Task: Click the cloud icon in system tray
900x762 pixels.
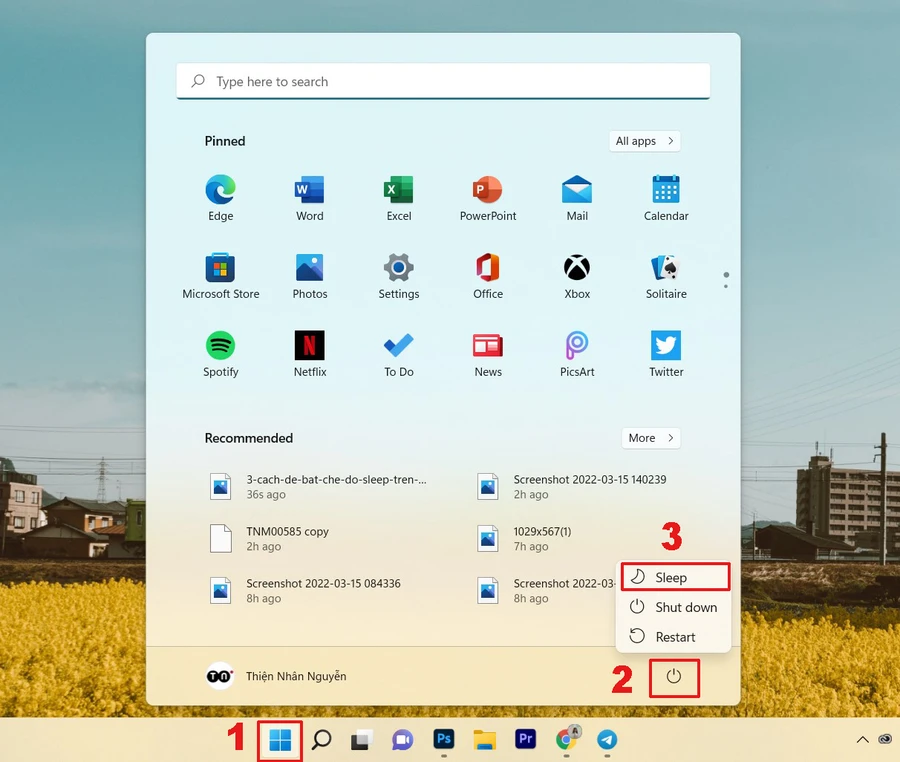Action: [x=886, y=739]
